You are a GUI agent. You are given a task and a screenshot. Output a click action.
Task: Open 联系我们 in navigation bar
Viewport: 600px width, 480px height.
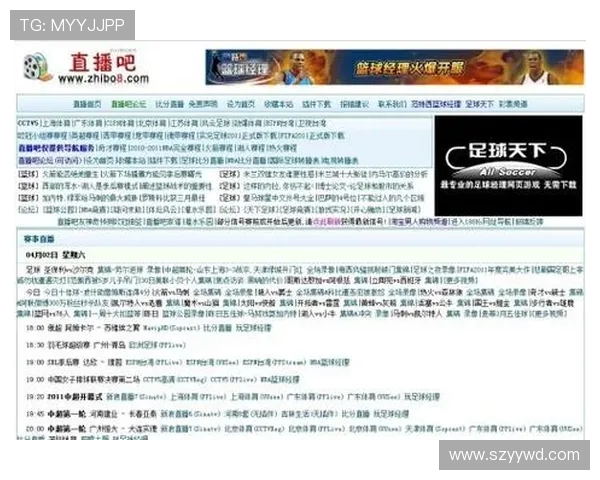[x=392, y=104]
